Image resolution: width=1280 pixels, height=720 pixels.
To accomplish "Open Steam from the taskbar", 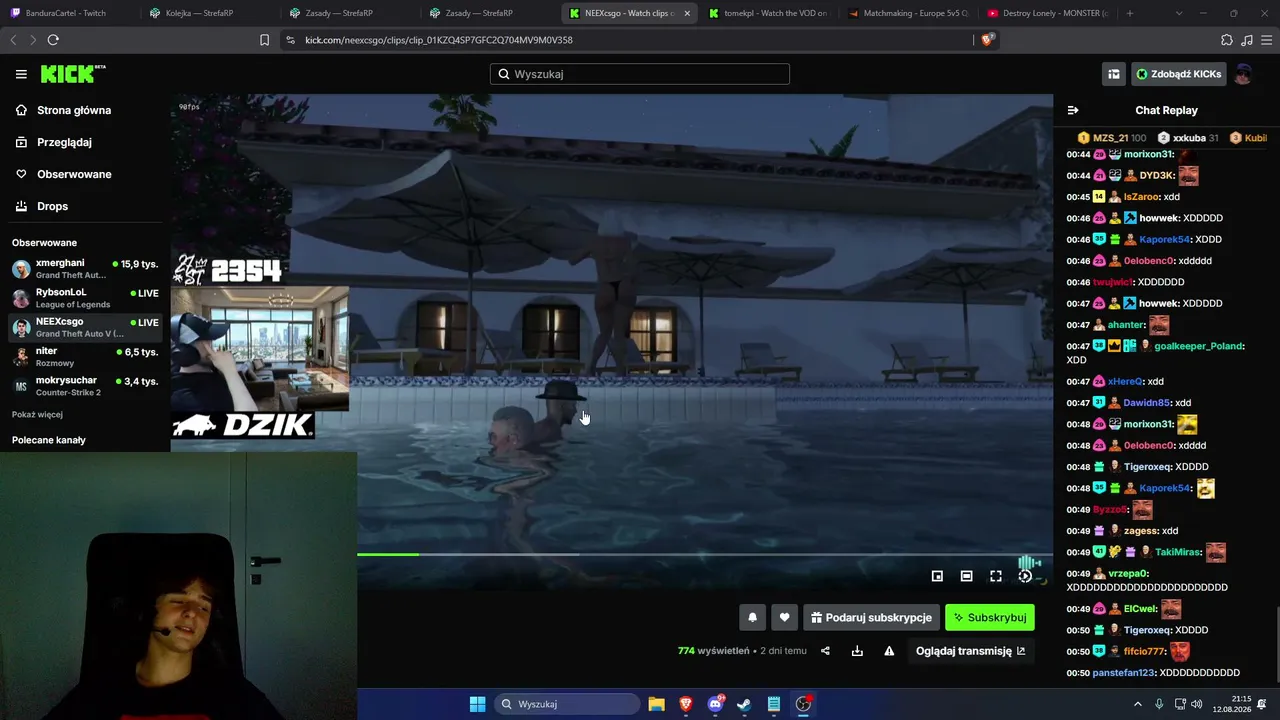I will coord(744,704).
